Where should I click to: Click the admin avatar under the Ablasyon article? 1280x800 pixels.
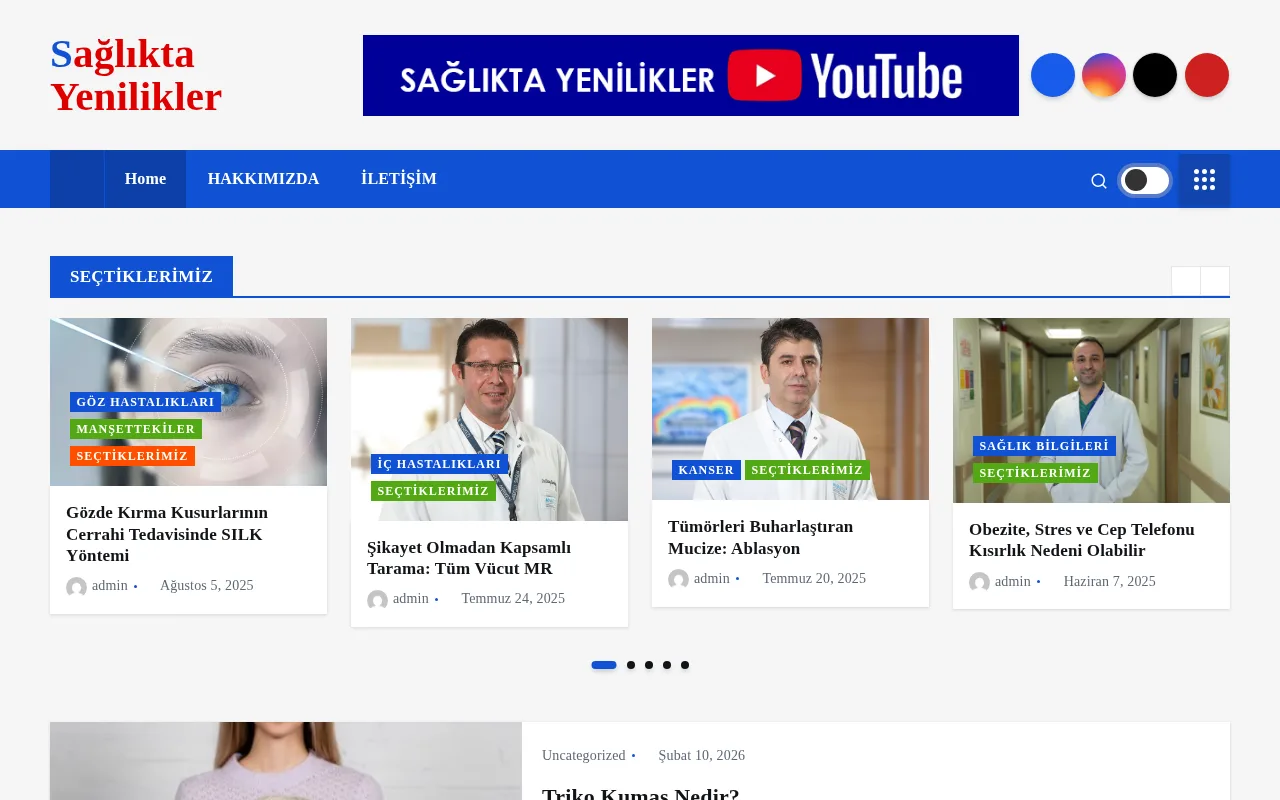(678, 579)
